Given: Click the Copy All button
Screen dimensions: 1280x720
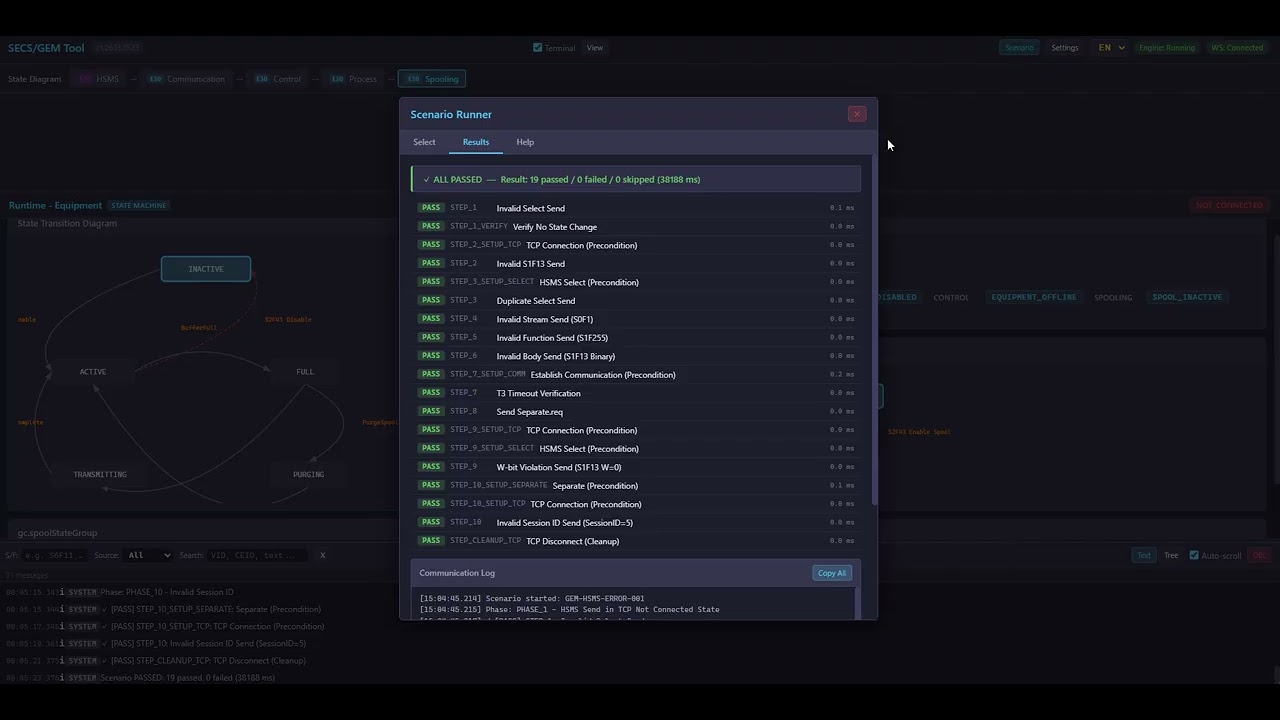Looking at the screenshot, I should pos(832,573).
